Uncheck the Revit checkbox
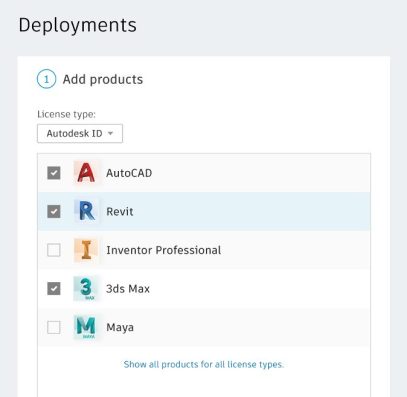 (54, 211)
